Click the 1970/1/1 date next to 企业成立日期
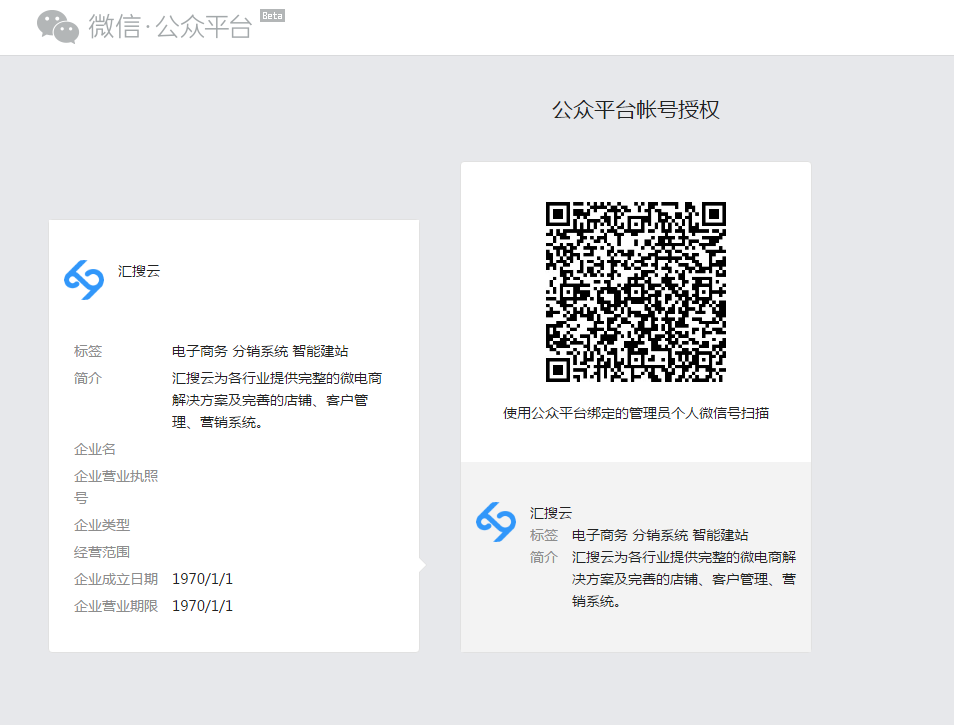This screenshot has height=725, width=954. coord(202,579)
